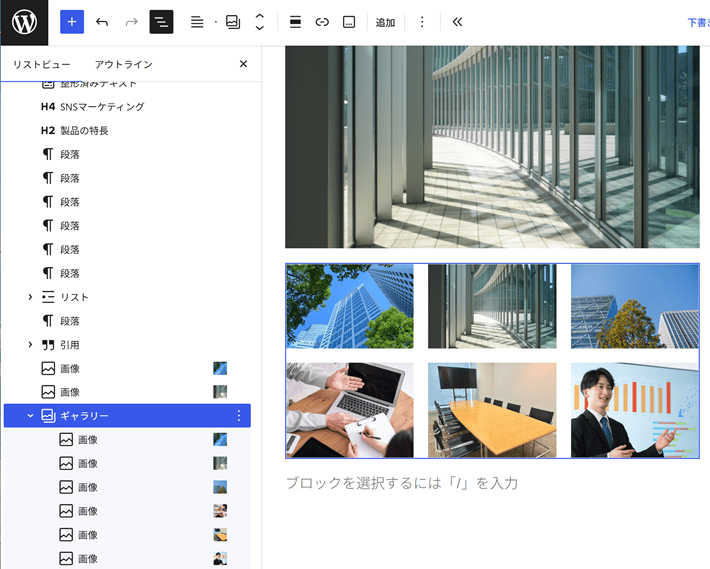
Task: Select first 段落 block below 製品の特長
Action: 127,154
